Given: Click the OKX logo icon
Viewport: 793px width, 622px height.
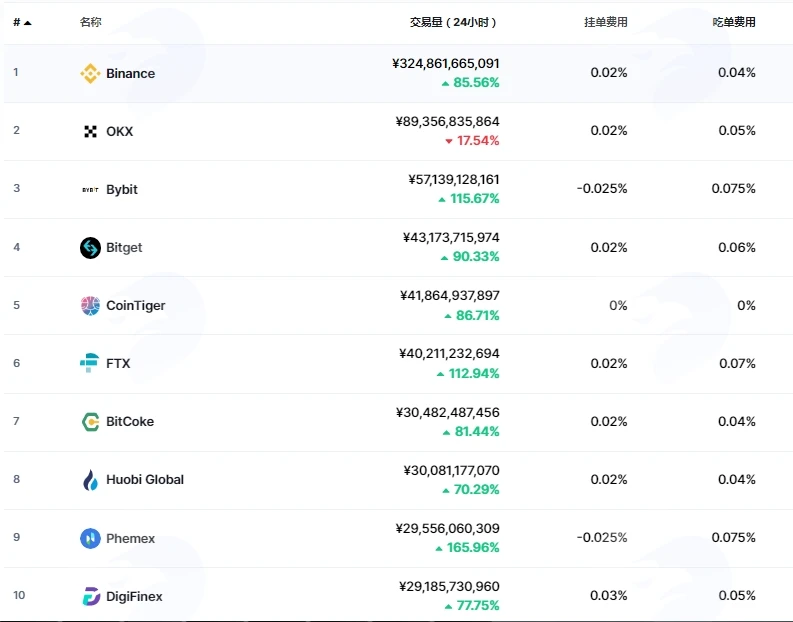Looking at the screenshot, I should [x=90, y=131].
